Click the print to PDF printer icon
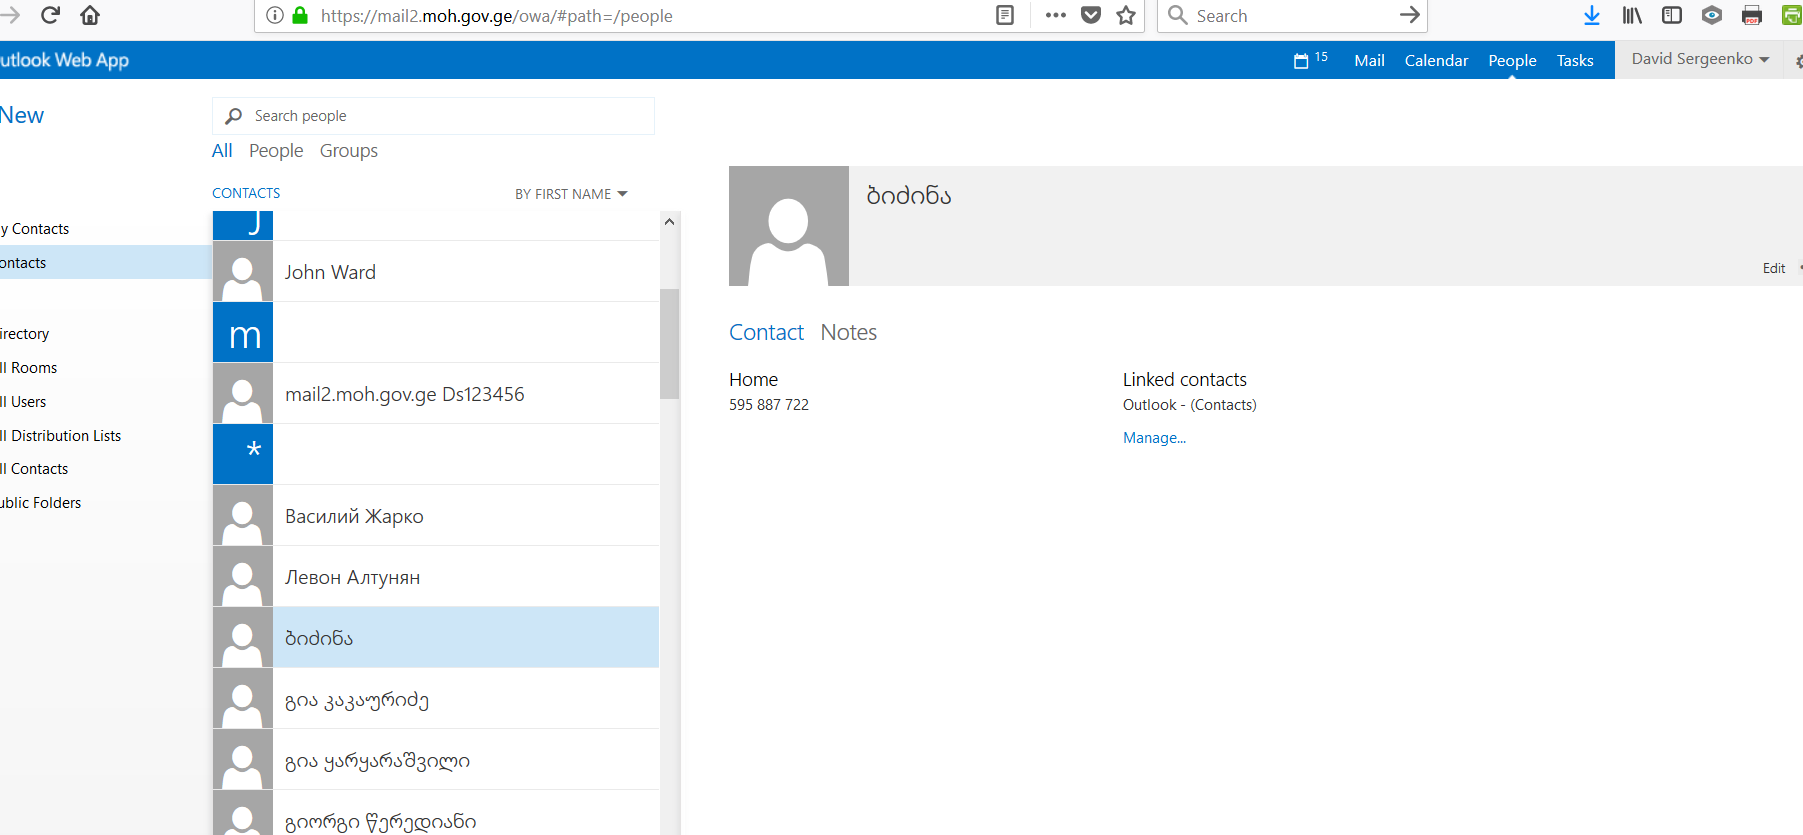This screenshot has width=1803, height=835. pos(1752,15)
